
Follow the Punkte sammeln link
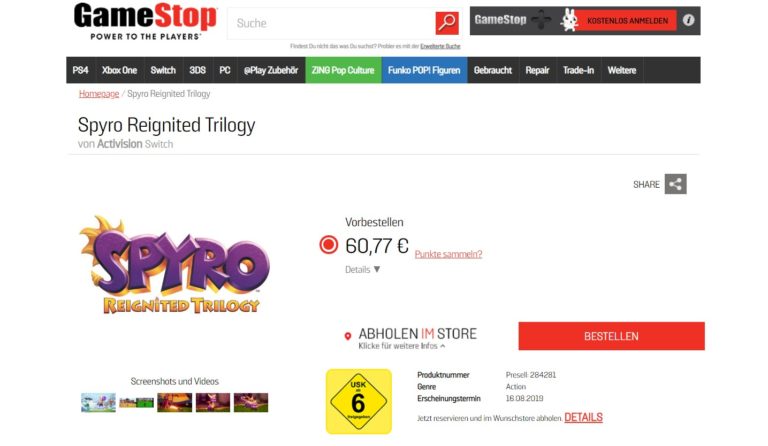coord(448,254)
